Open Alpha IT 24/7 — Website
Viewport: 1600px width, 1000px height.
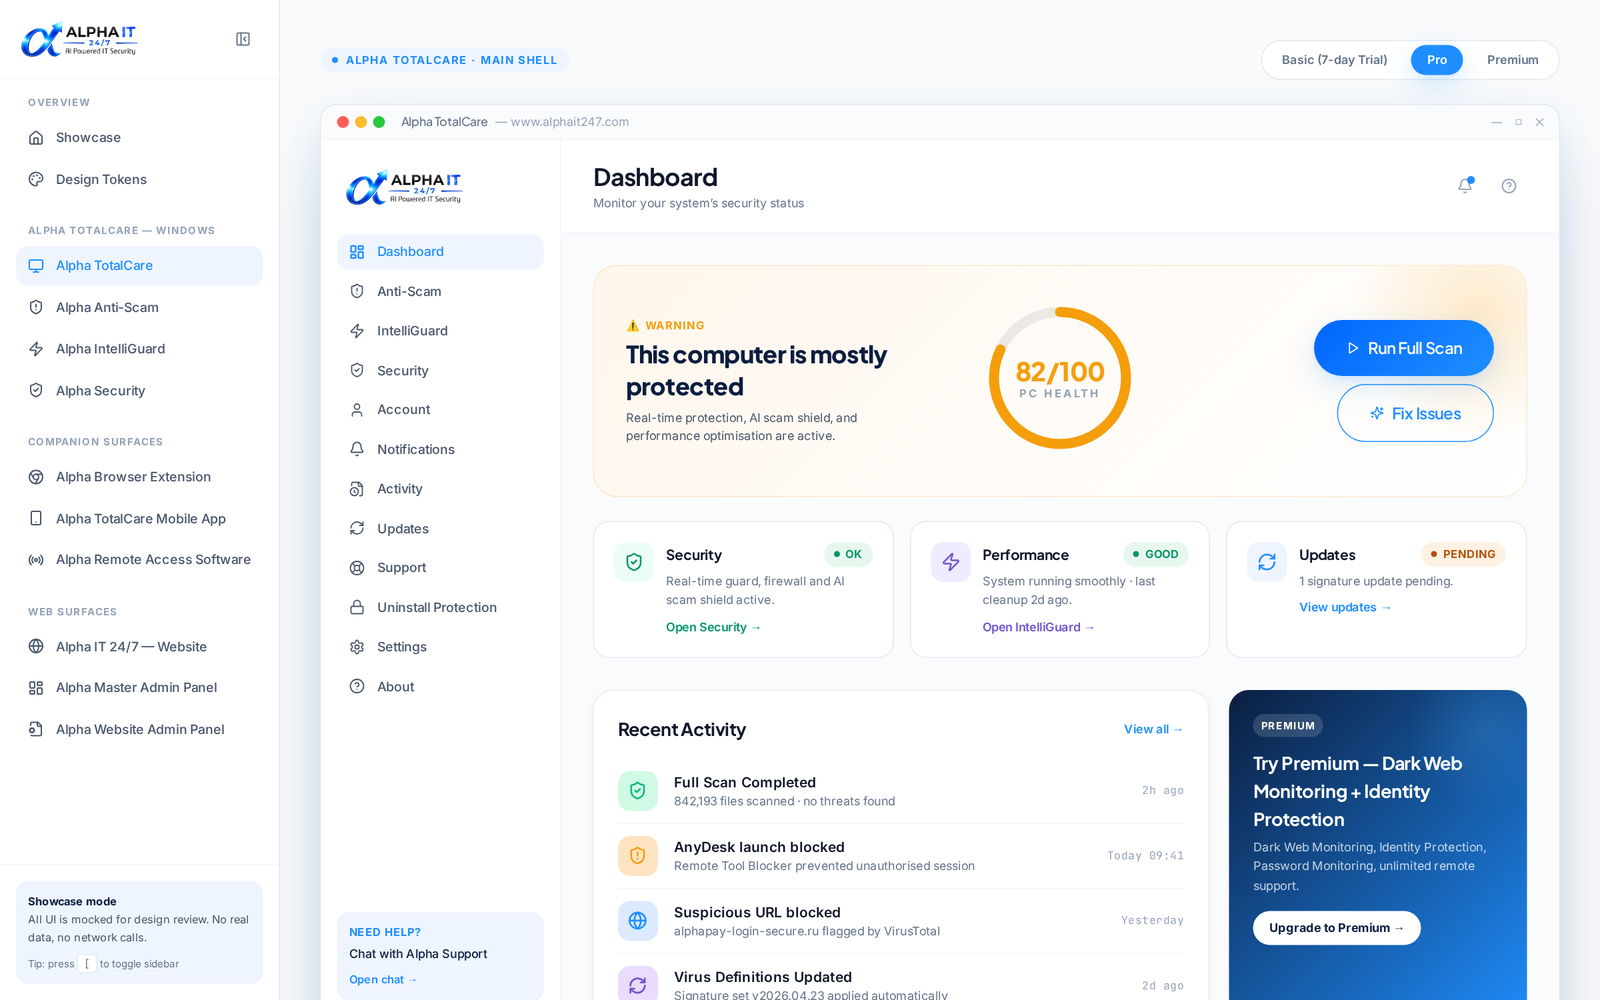pos(139,647)
